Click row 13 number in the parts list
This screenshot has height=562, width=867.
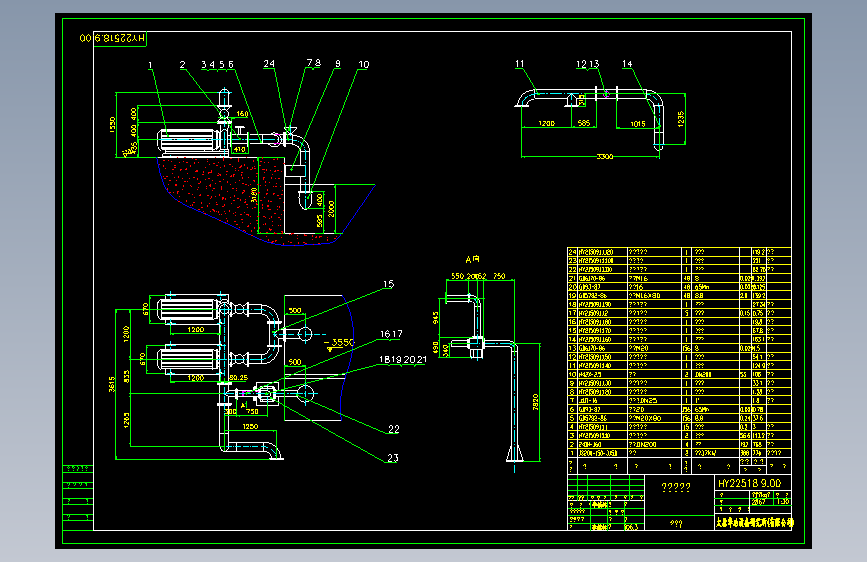pos(572,348)
